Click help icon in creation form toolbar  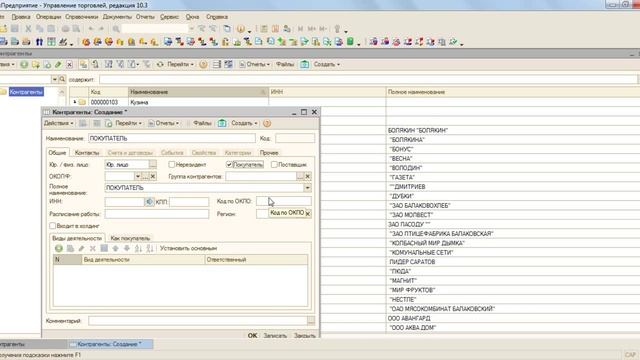[x=267, y=123]
